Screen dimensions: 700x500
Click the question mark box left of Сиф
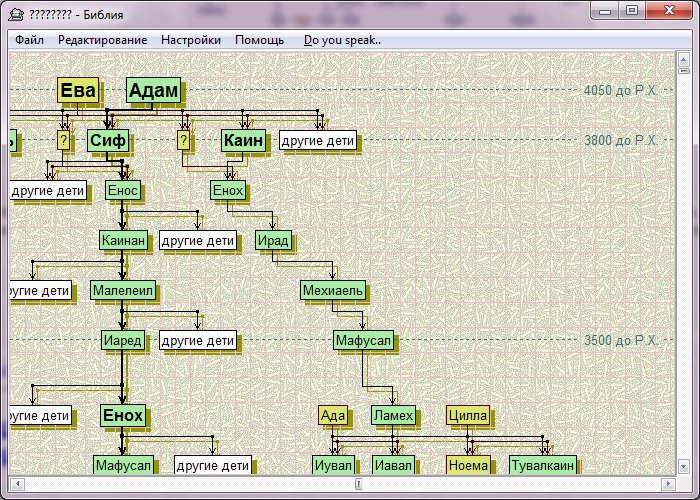[63, 141]
